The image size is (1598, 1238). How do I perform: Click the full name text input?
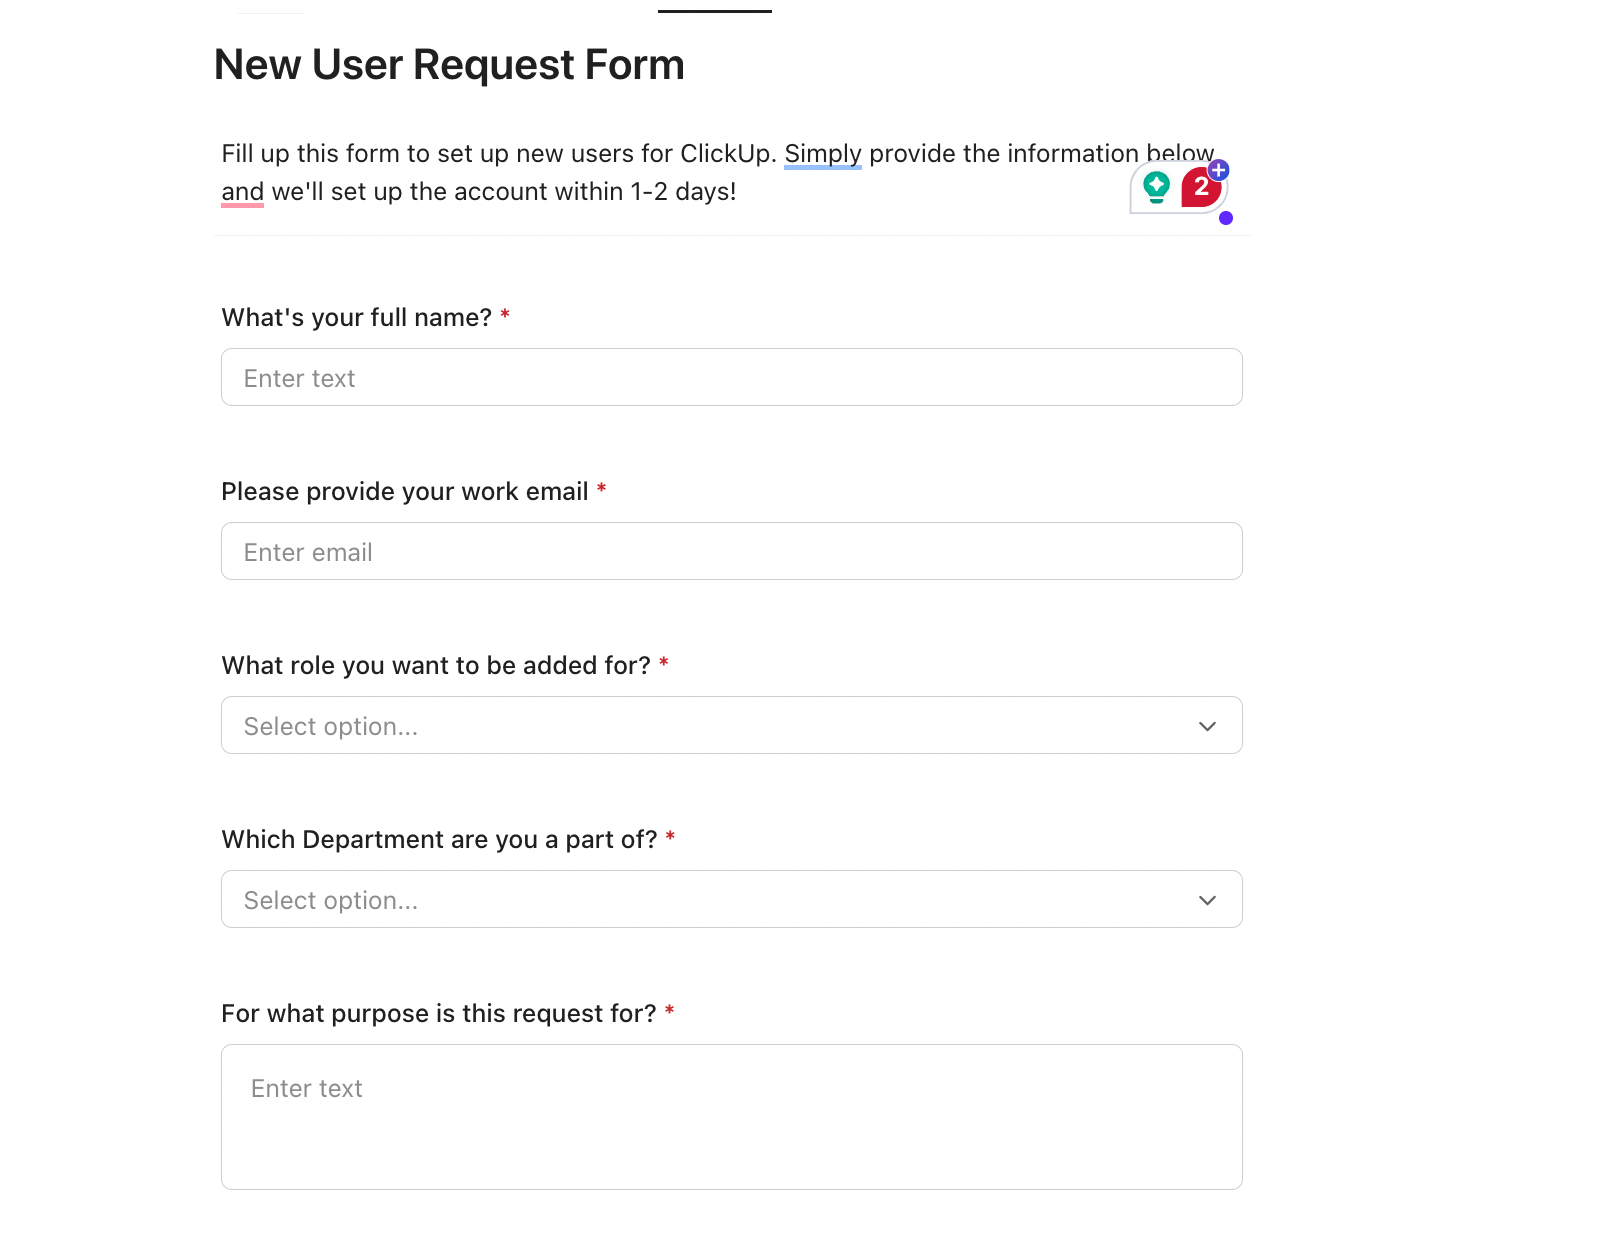click(x=731, y=377)
